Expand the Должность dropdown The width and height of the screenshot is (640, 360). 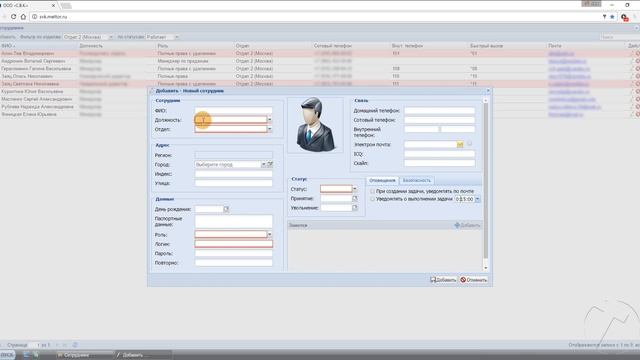coord(269,120)
